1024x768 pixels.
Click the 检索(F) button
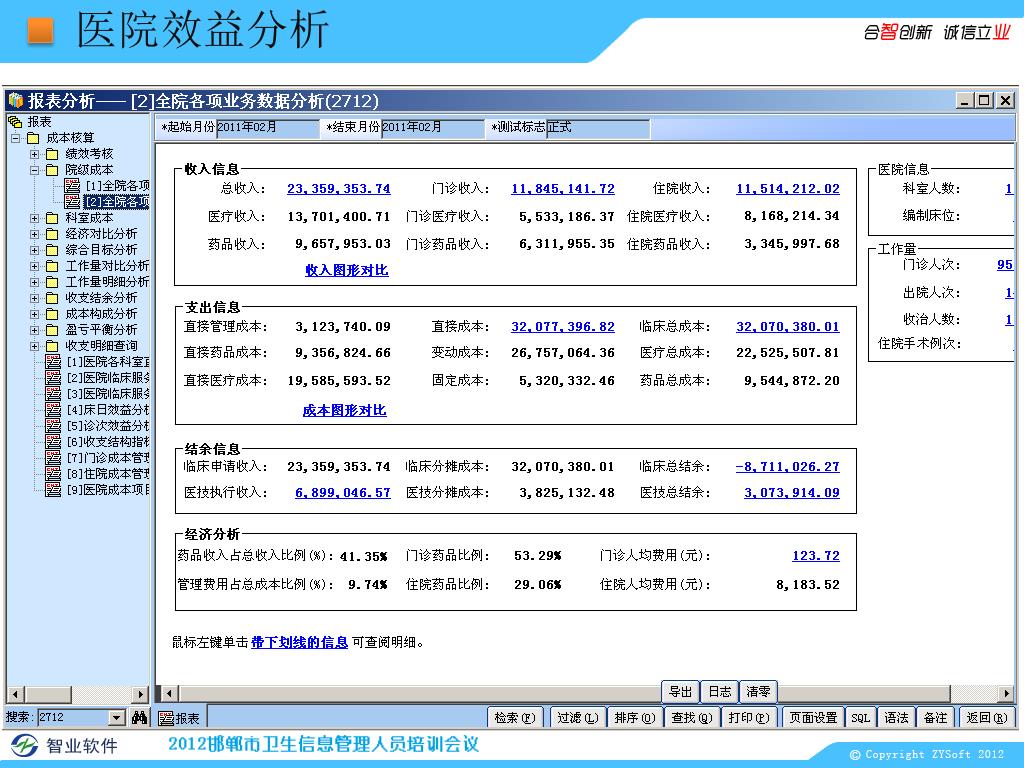(x=515, y=718)
